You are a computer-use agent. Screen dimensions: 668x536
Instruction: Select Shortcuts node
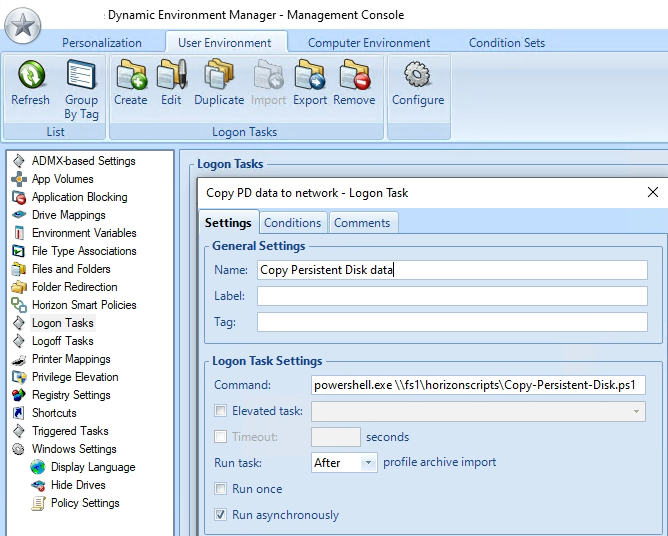click(x=54, y=413)
